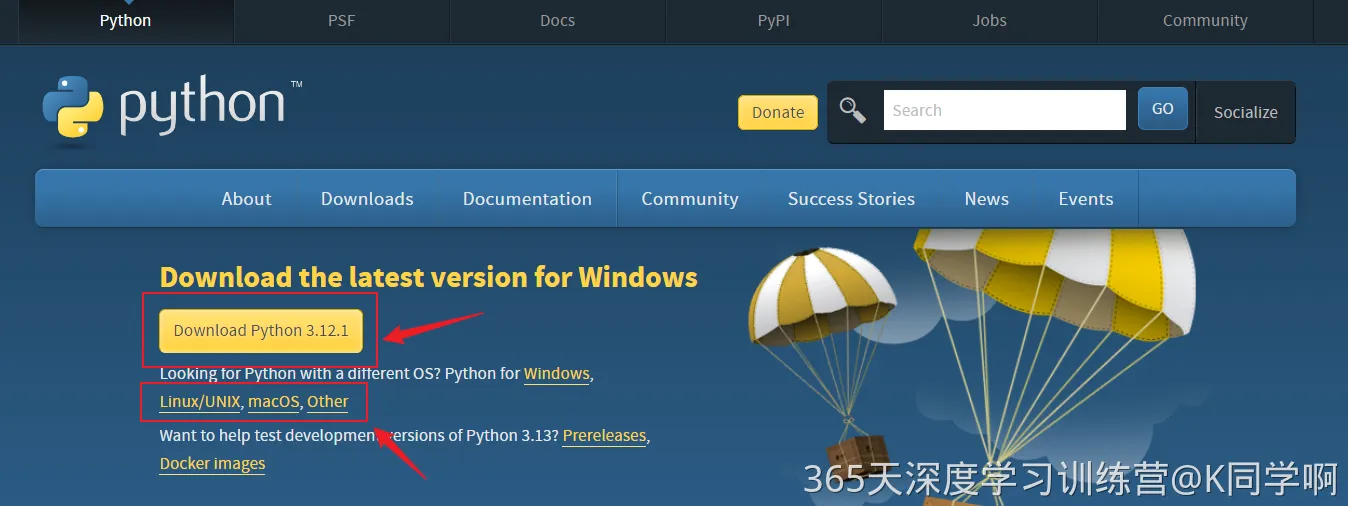Go to the PyPI top tab
The width and height of the screenshot is (1348, 506).
[x=773, y=21]
